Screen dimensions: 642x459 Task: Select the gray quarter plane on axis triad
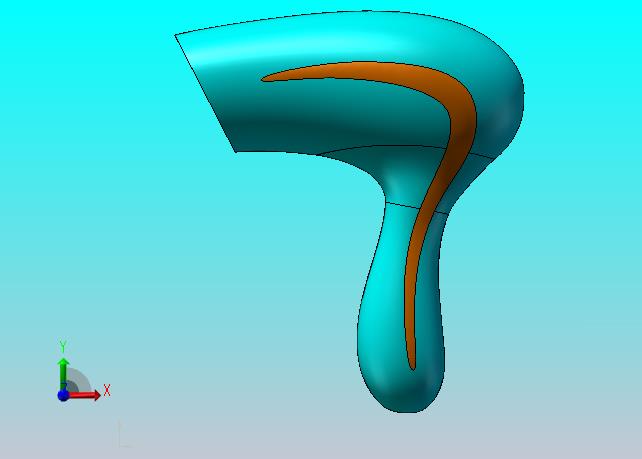(79, 380)
